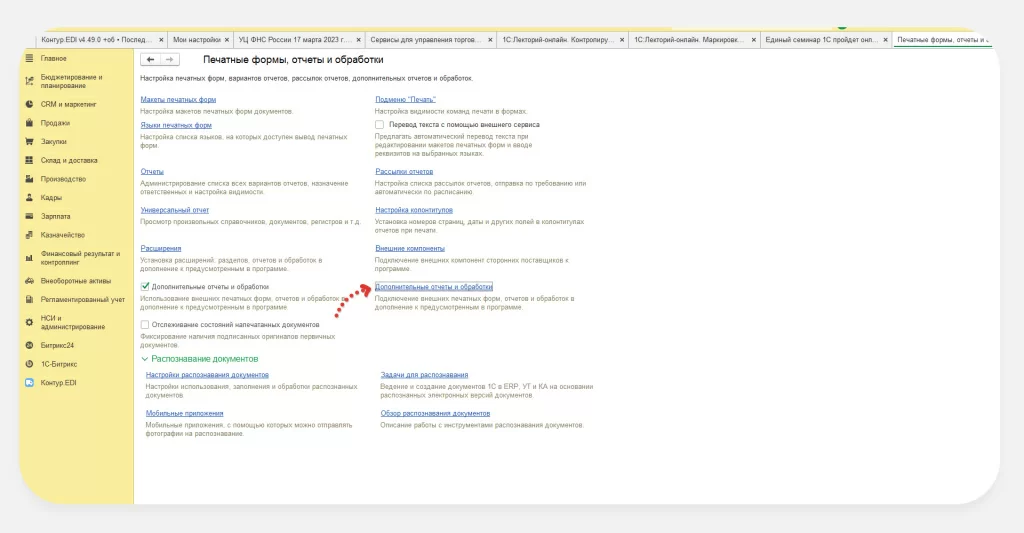The width and height of the screenshot is (1024, 533).
Task: Open the Контур.EDI sidebar icon
Action: (30, 383)
